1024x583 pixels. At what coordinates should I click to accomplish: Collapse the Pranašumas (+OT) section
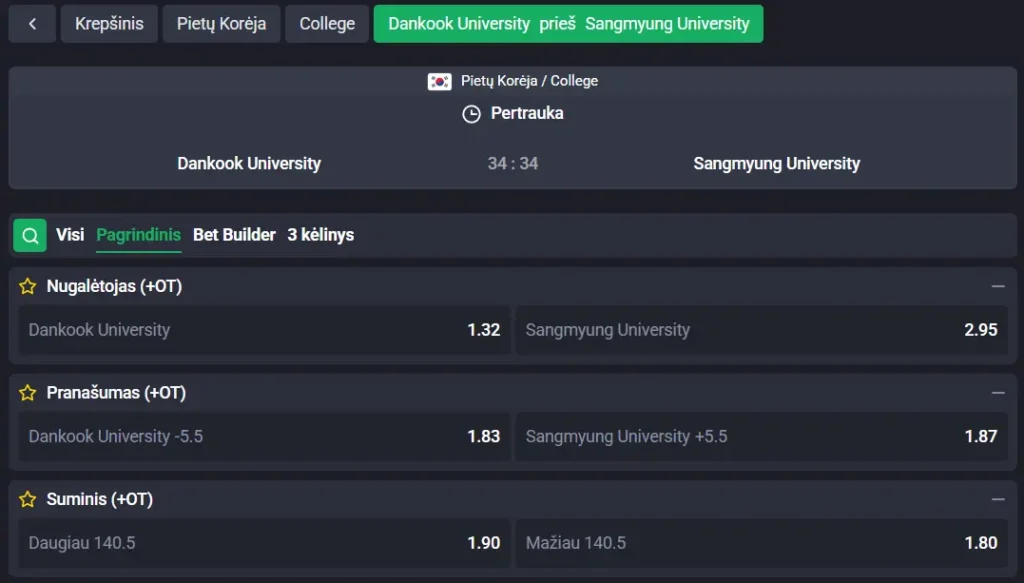(998, 392)
